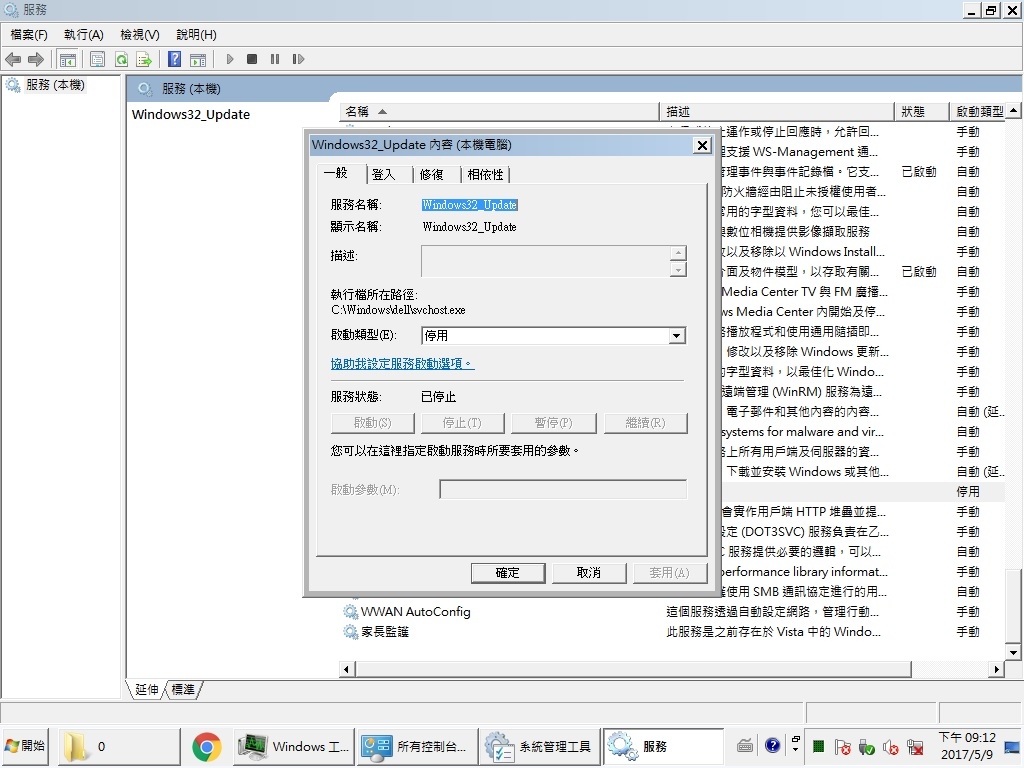
Task: Click the gear icon beside WWAN AutoConfig
Action: point(351,612)
